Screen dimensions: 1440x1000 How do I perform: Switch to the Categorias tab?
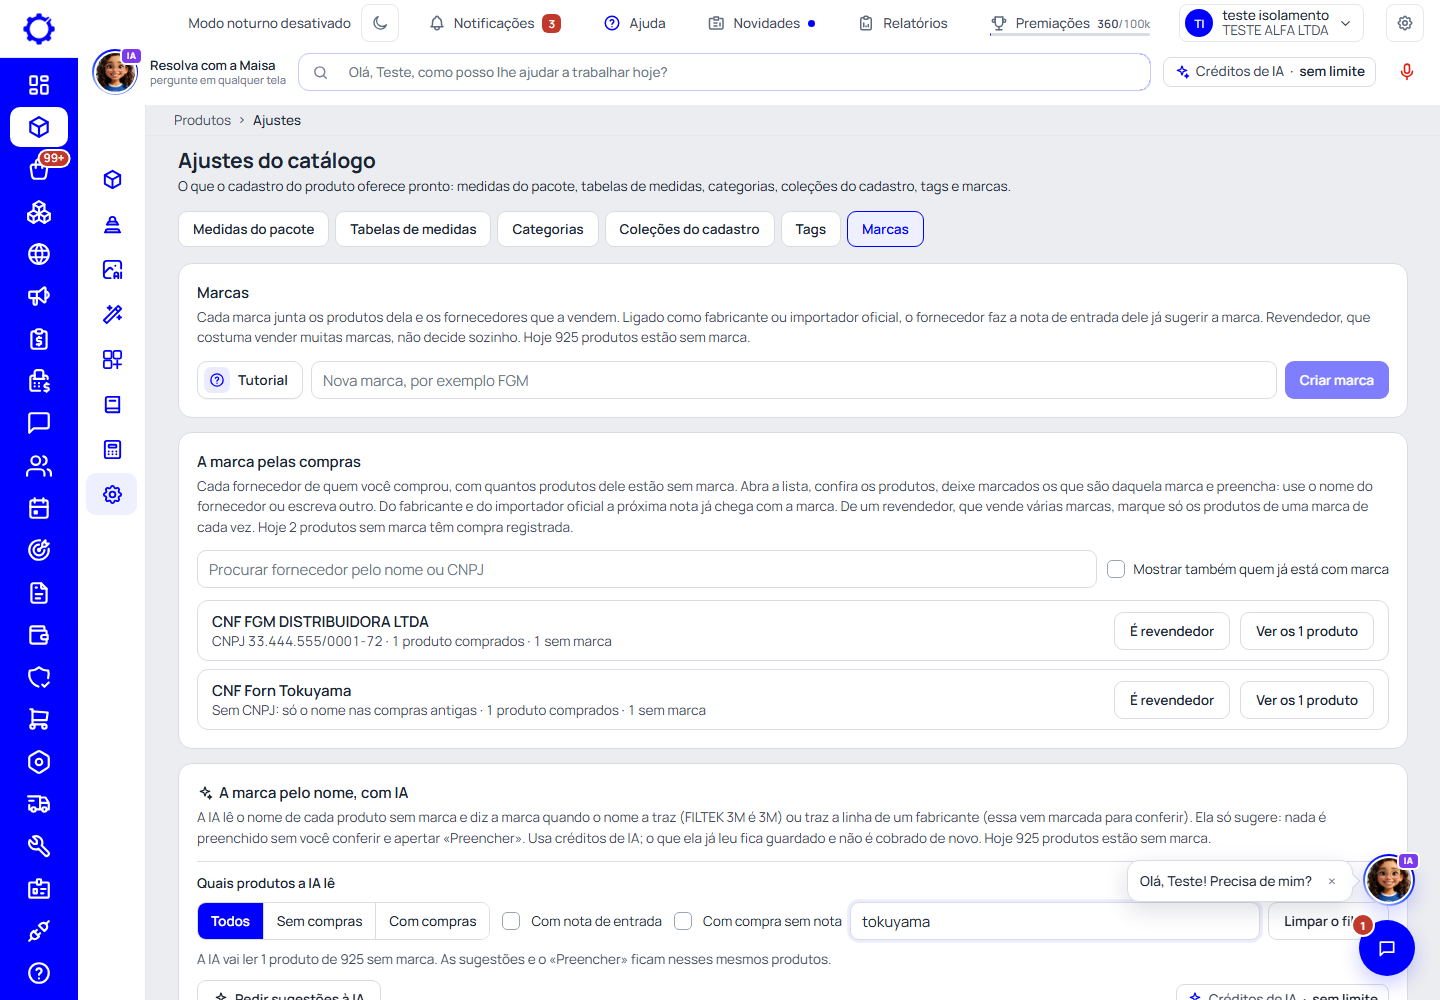tap(547, 229)
